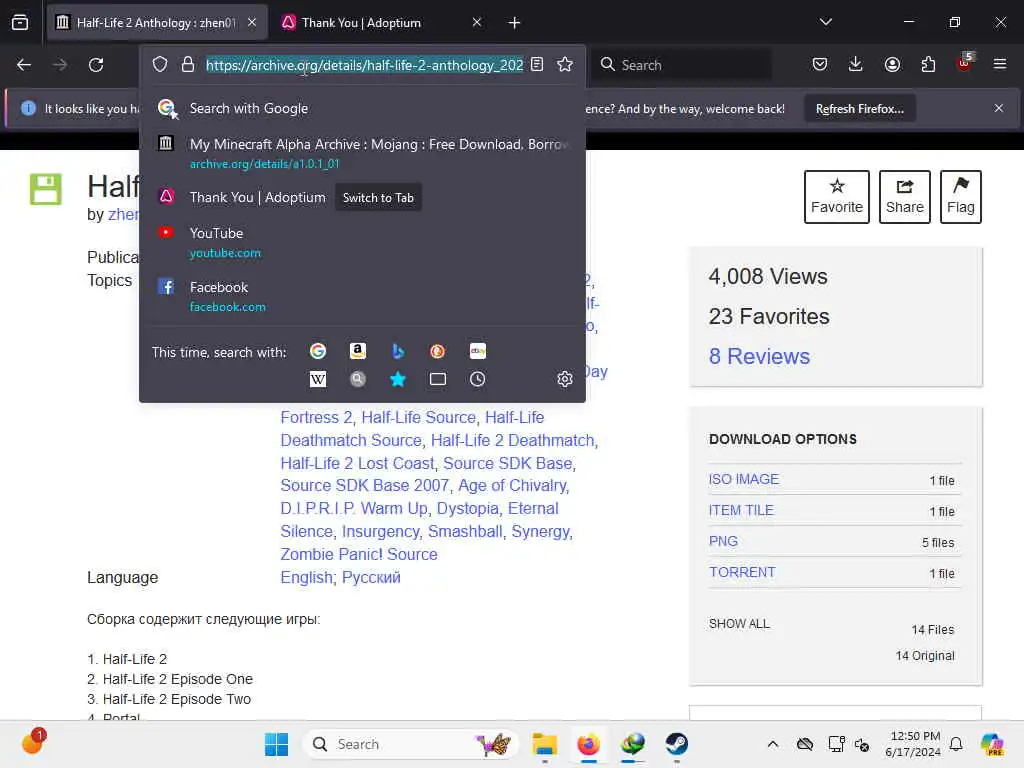This screenshot has width=1024, height=768.
Task: Open tracking protection shield icon
Action: pyautogui.click(x=160, y=65)
